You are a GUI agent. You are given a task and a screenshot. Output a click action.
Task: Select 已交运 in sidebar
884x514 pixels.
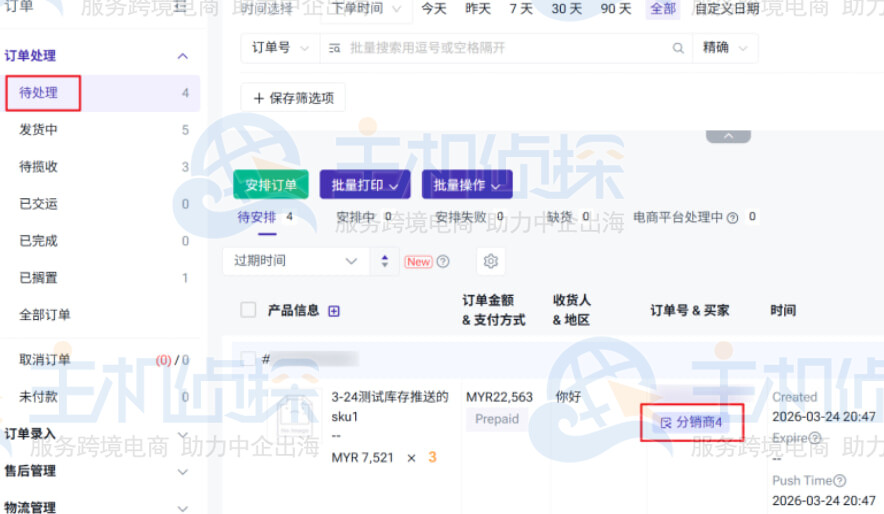[101, 204]
